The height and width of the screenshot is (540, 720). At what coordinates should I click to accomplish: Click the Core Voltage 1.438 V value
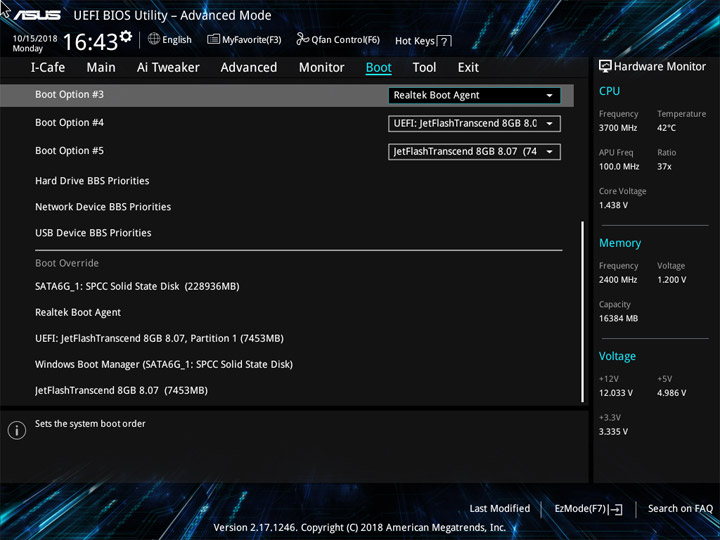[613, 205]
